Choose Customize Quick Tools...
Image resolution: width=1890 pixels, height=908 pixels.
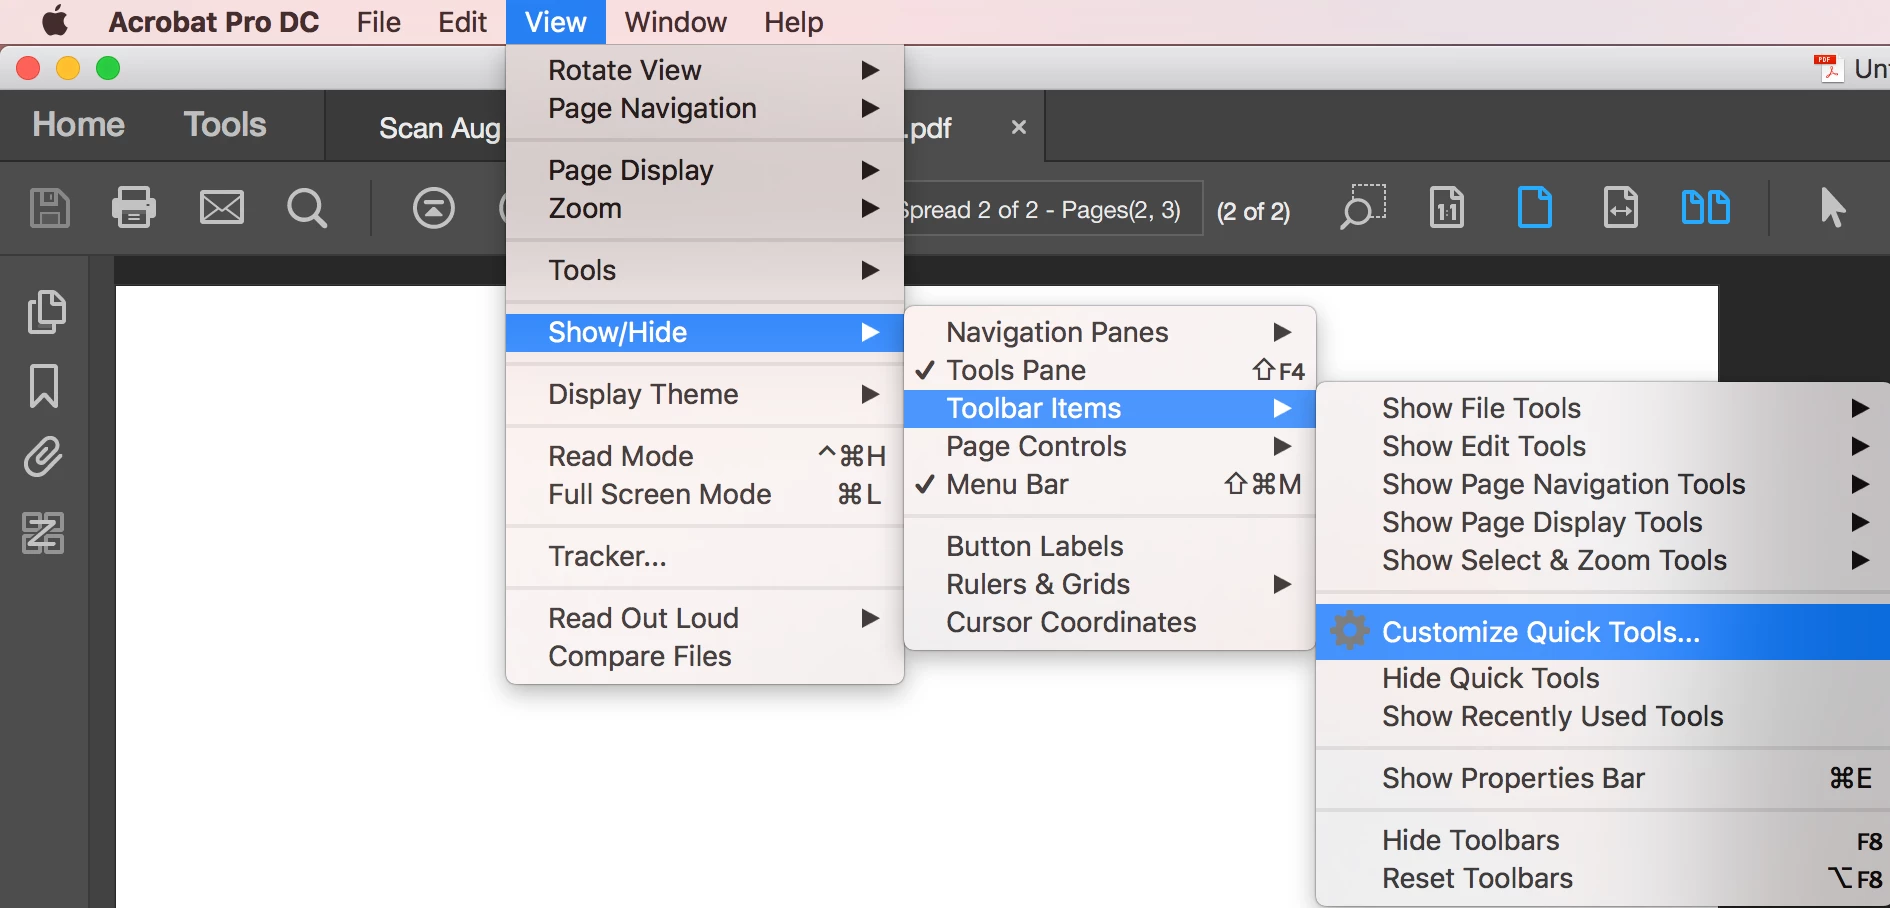coord(1603,632)
